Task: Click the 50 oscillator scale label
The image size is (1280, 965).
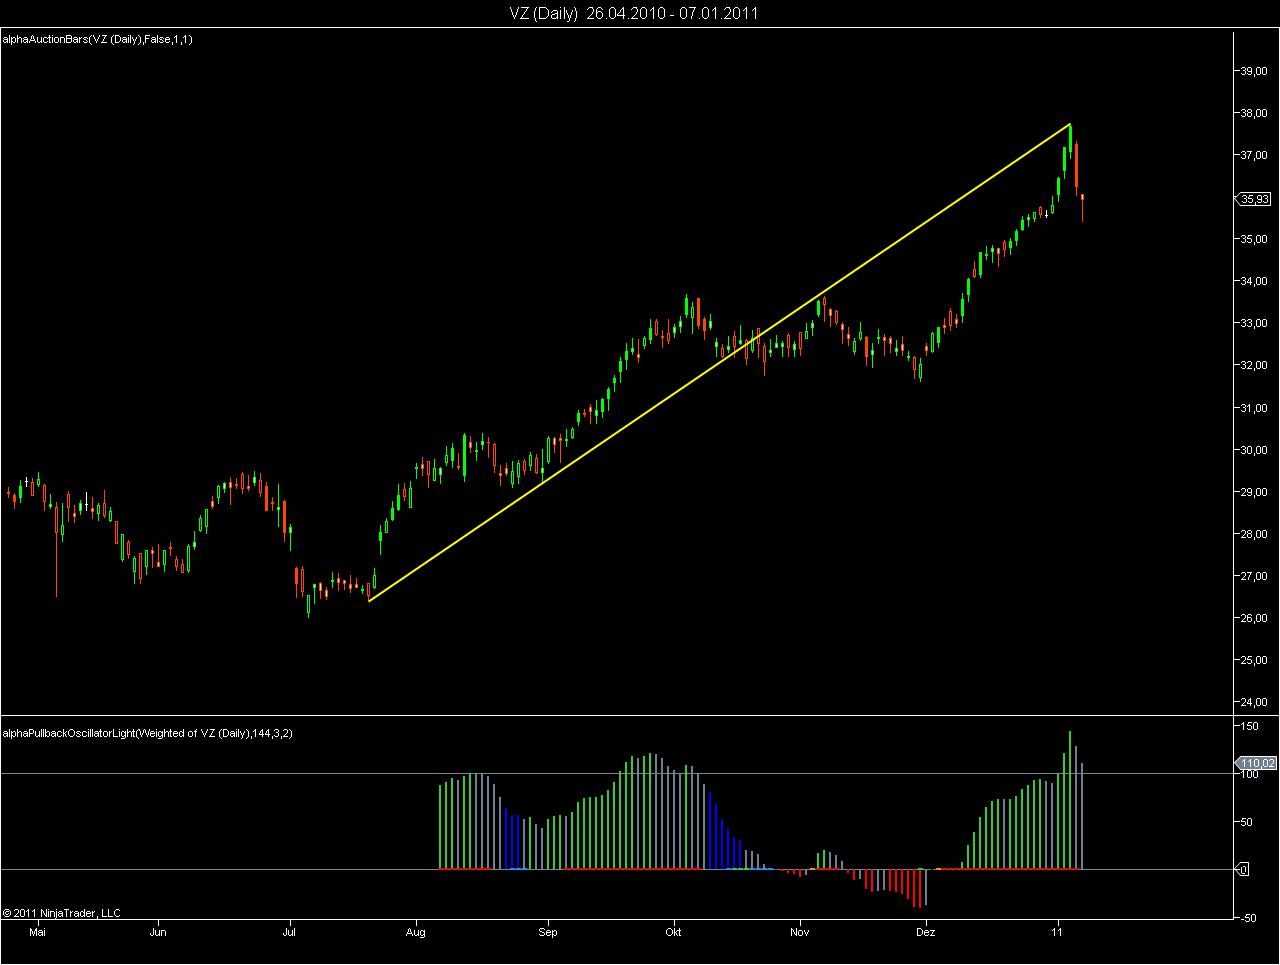Action: click(1246, 822)
